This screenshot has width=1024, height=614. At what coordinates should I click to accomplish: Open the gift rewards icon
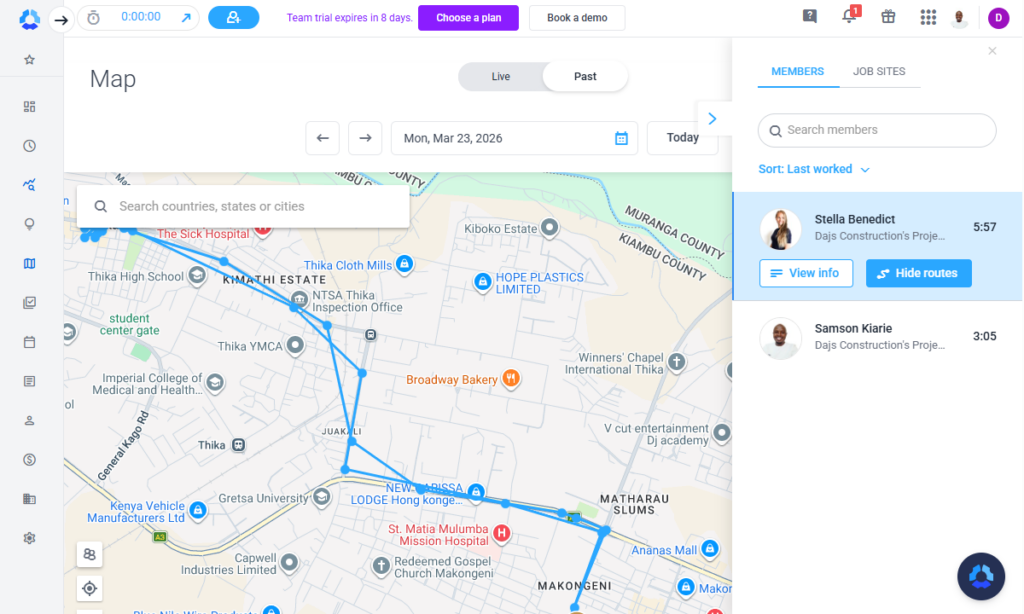click(x=888, y=16)
